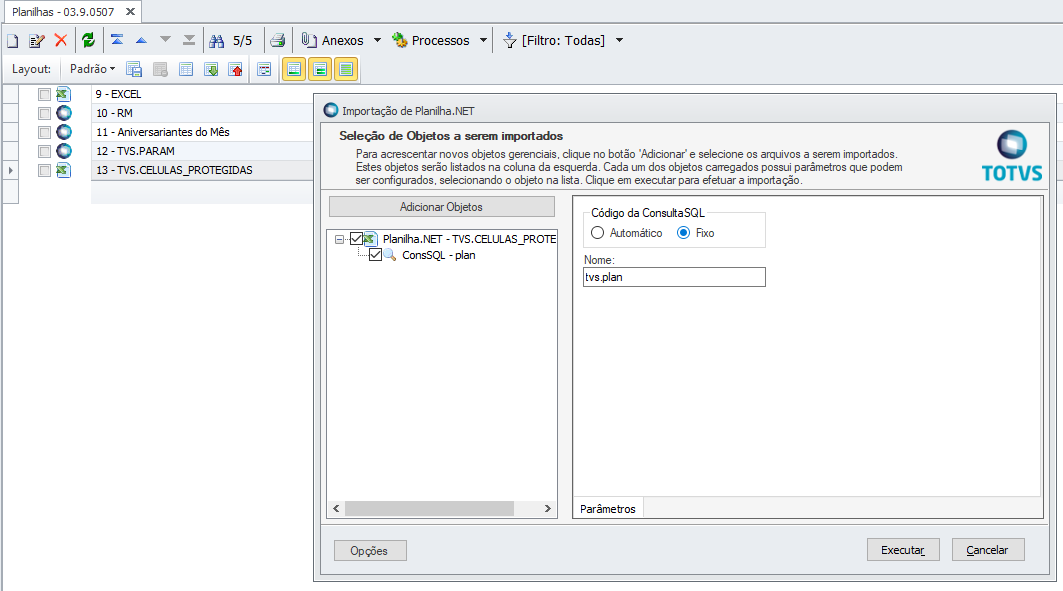Select the Fixo radio option
Image resolution: width=1063 pixels, height=591 pixels.
pyautogui.click(x=683, y=232)
